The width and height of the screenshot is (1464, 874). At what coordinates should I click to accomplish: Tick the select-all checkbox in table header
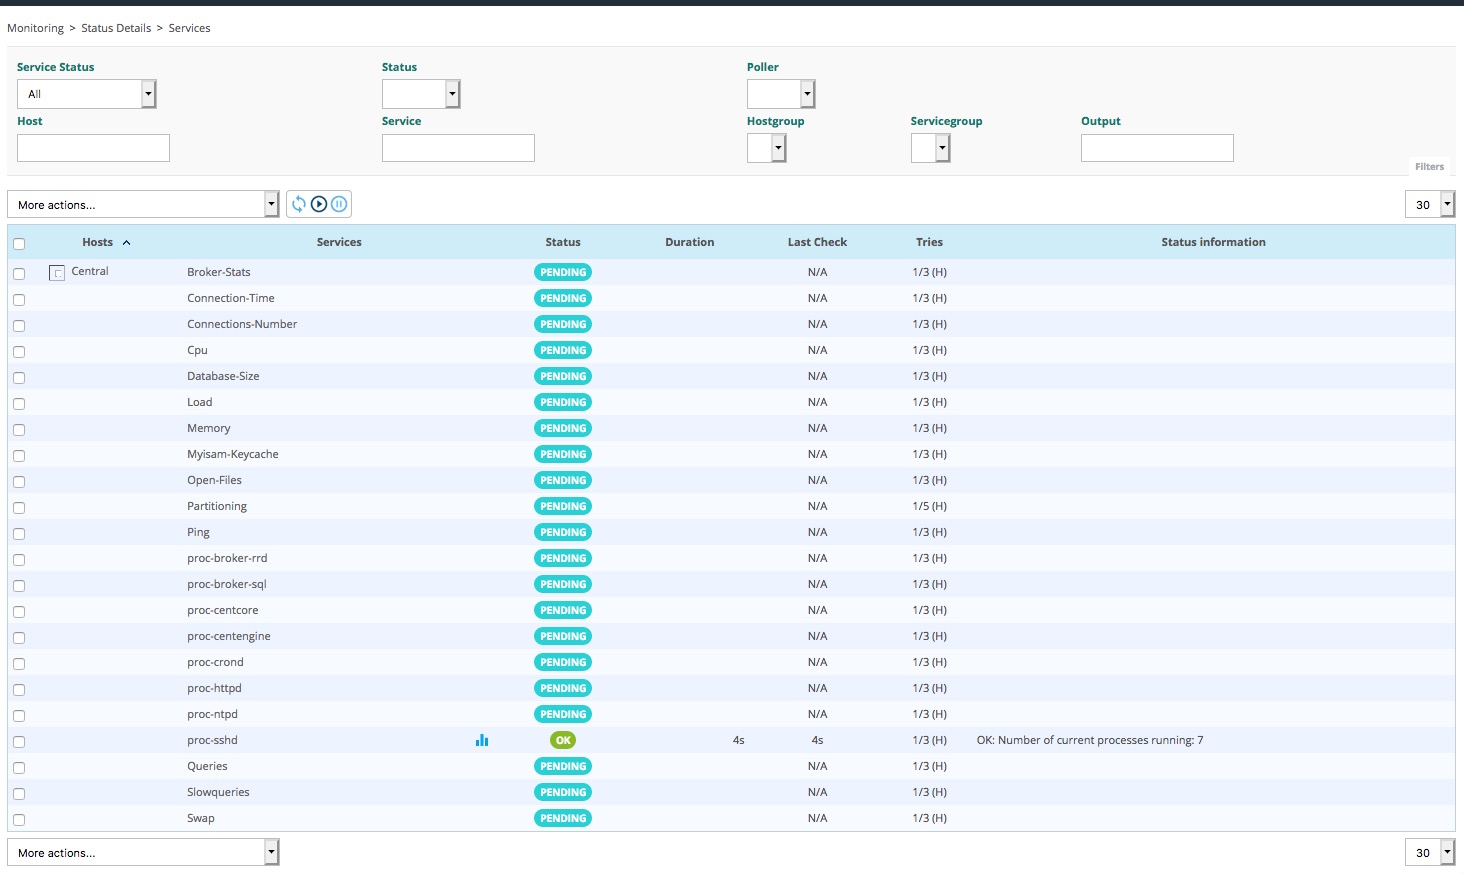click(x=19, y=243)
